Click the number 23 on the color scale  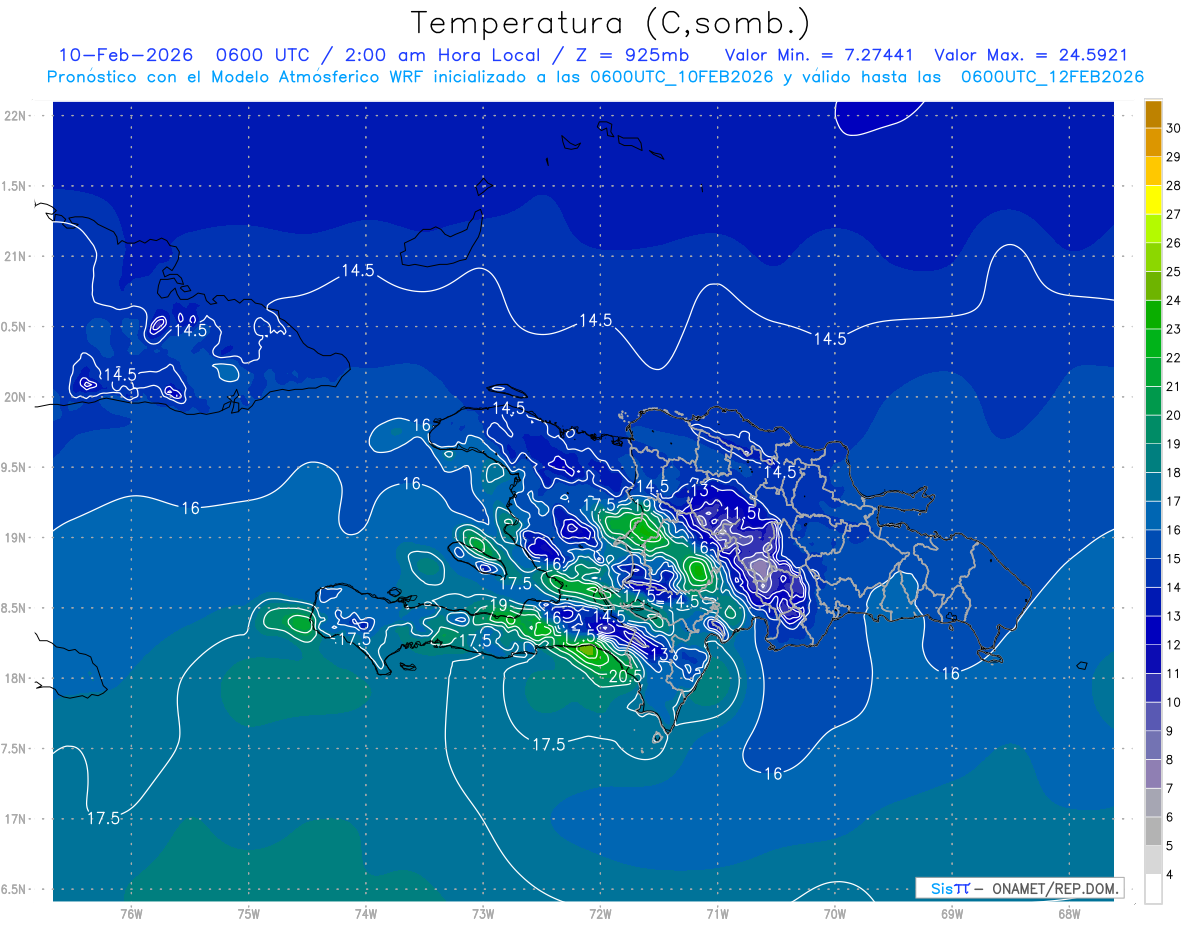pos(1174,329)
